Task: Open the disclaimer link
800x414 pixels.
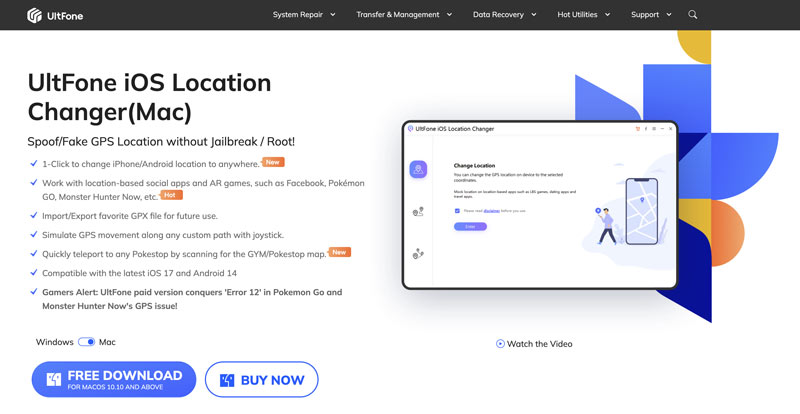Action: 491,211
